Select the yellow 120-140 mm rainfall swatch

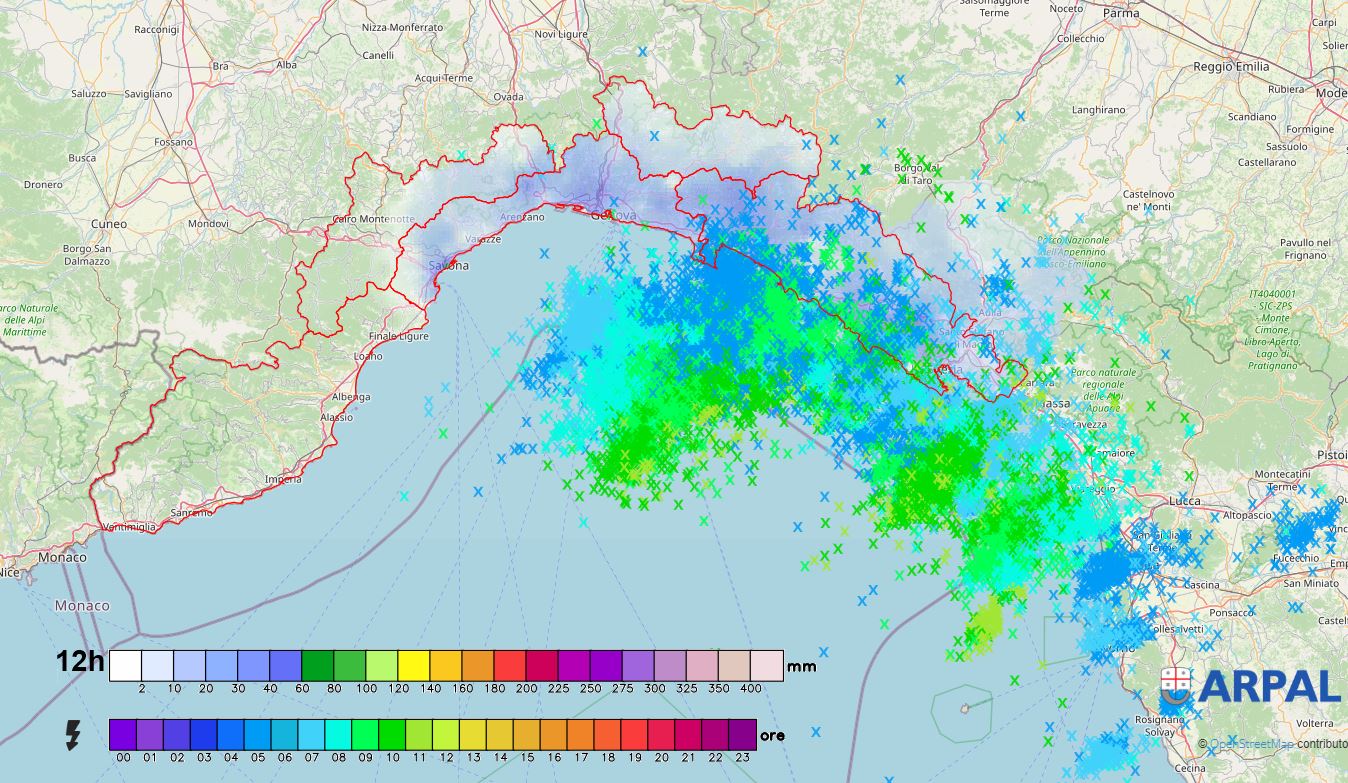pos(414,665)
